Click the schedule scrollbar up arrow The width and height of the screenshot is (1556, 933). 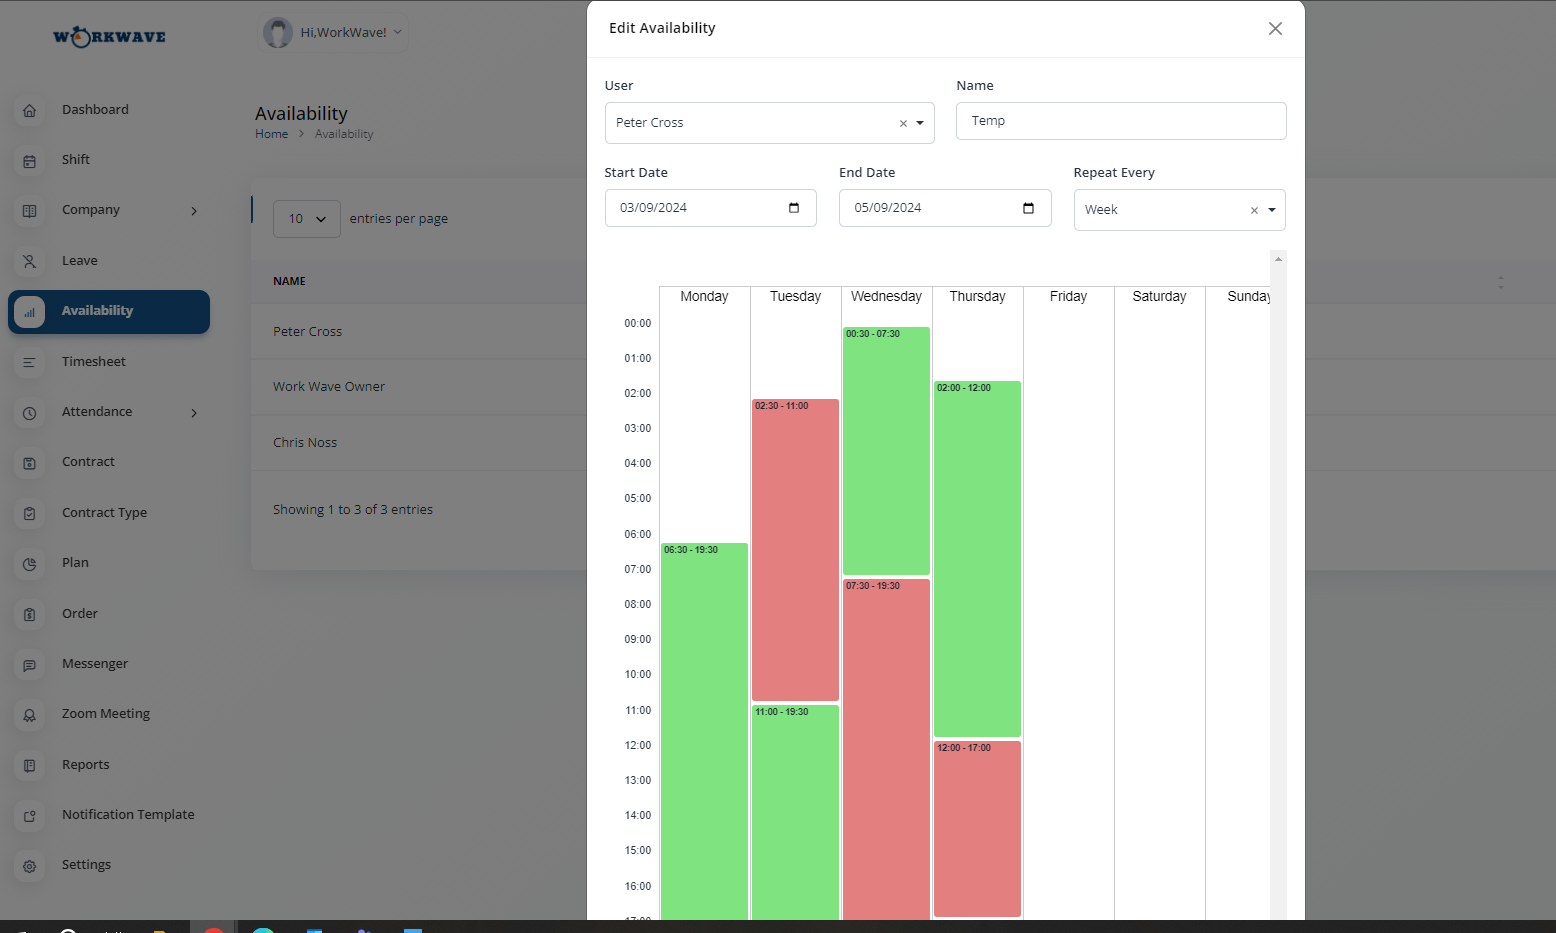click(1278, 259)
